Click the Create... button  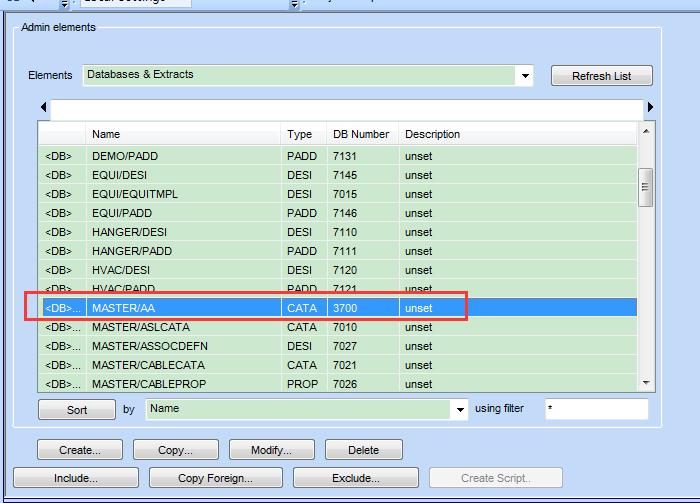(78, 450)
